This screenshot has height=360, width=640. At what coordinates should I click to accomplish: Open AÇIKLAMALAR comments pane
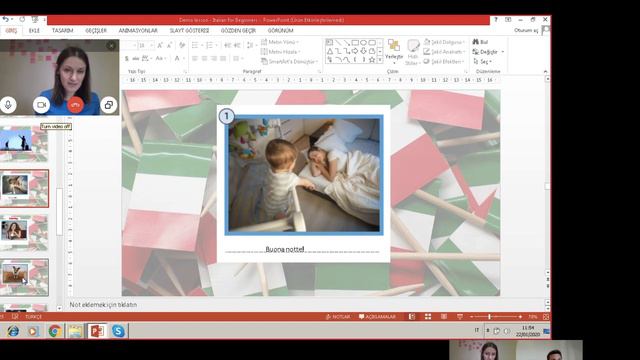coord(377,317)
